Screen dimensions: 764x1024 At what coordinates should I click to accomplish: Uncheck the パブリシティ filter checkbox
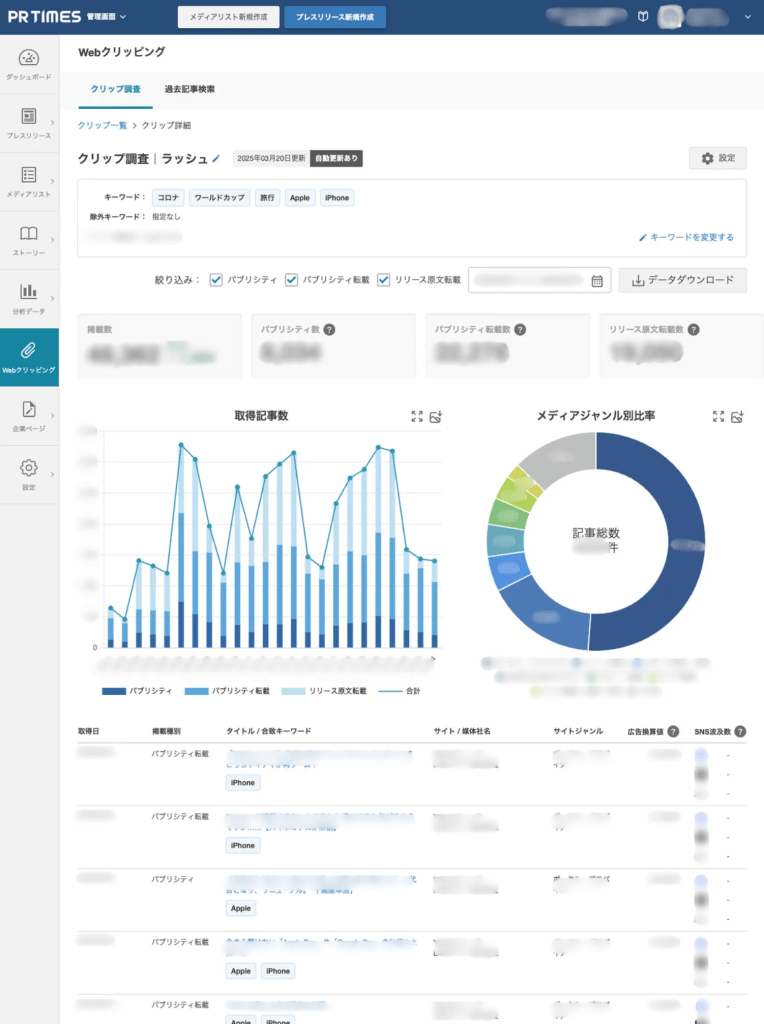point(216,281)
